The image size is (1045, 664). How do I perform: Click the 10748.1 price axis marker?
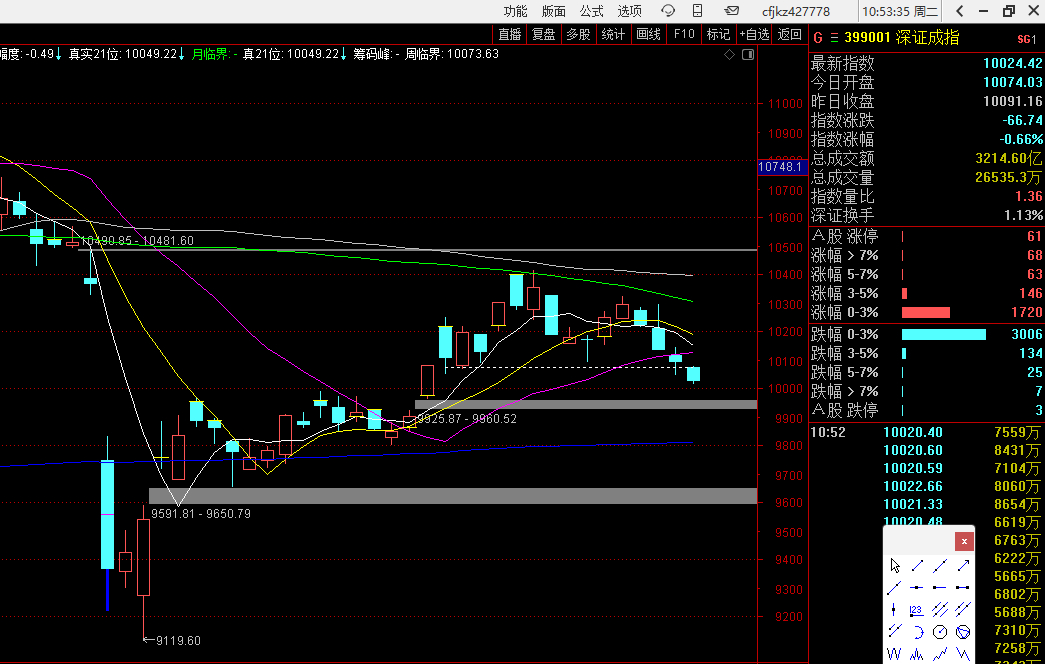pyautogui.click(x=782, y=167)
